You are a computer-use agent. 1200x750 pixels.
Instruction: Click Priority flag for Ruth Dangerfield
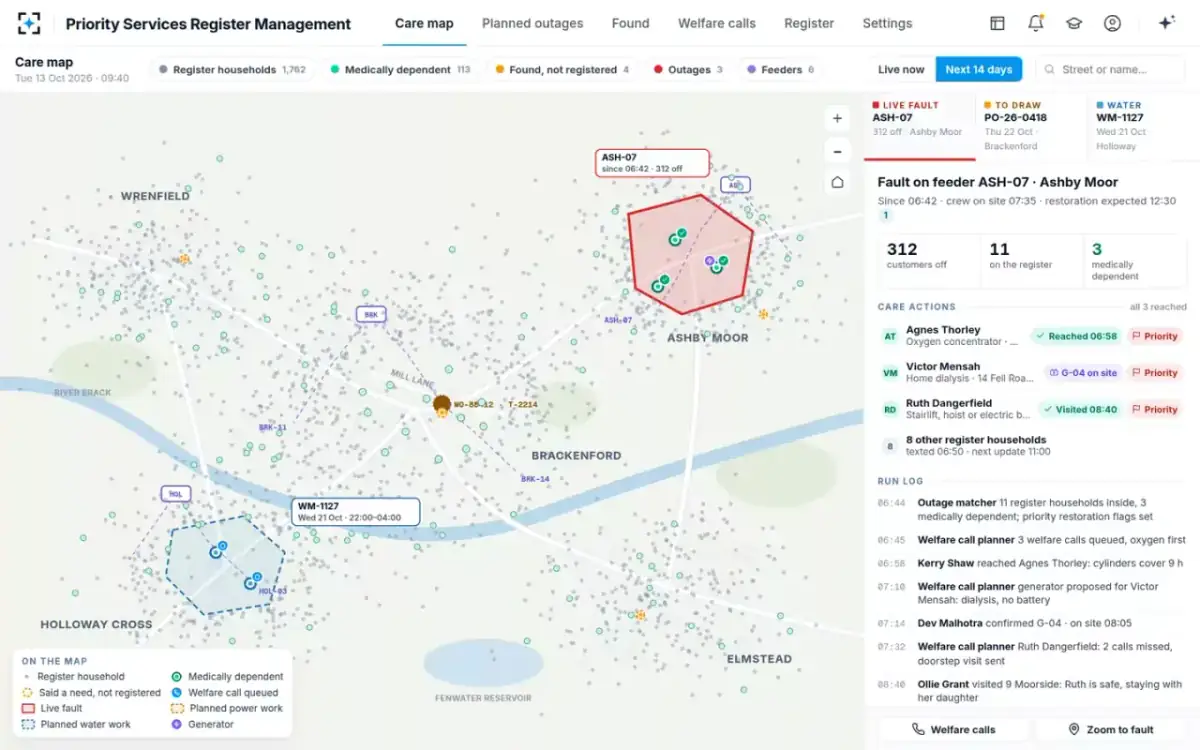pyautogui.click(x=1155, y=410)
